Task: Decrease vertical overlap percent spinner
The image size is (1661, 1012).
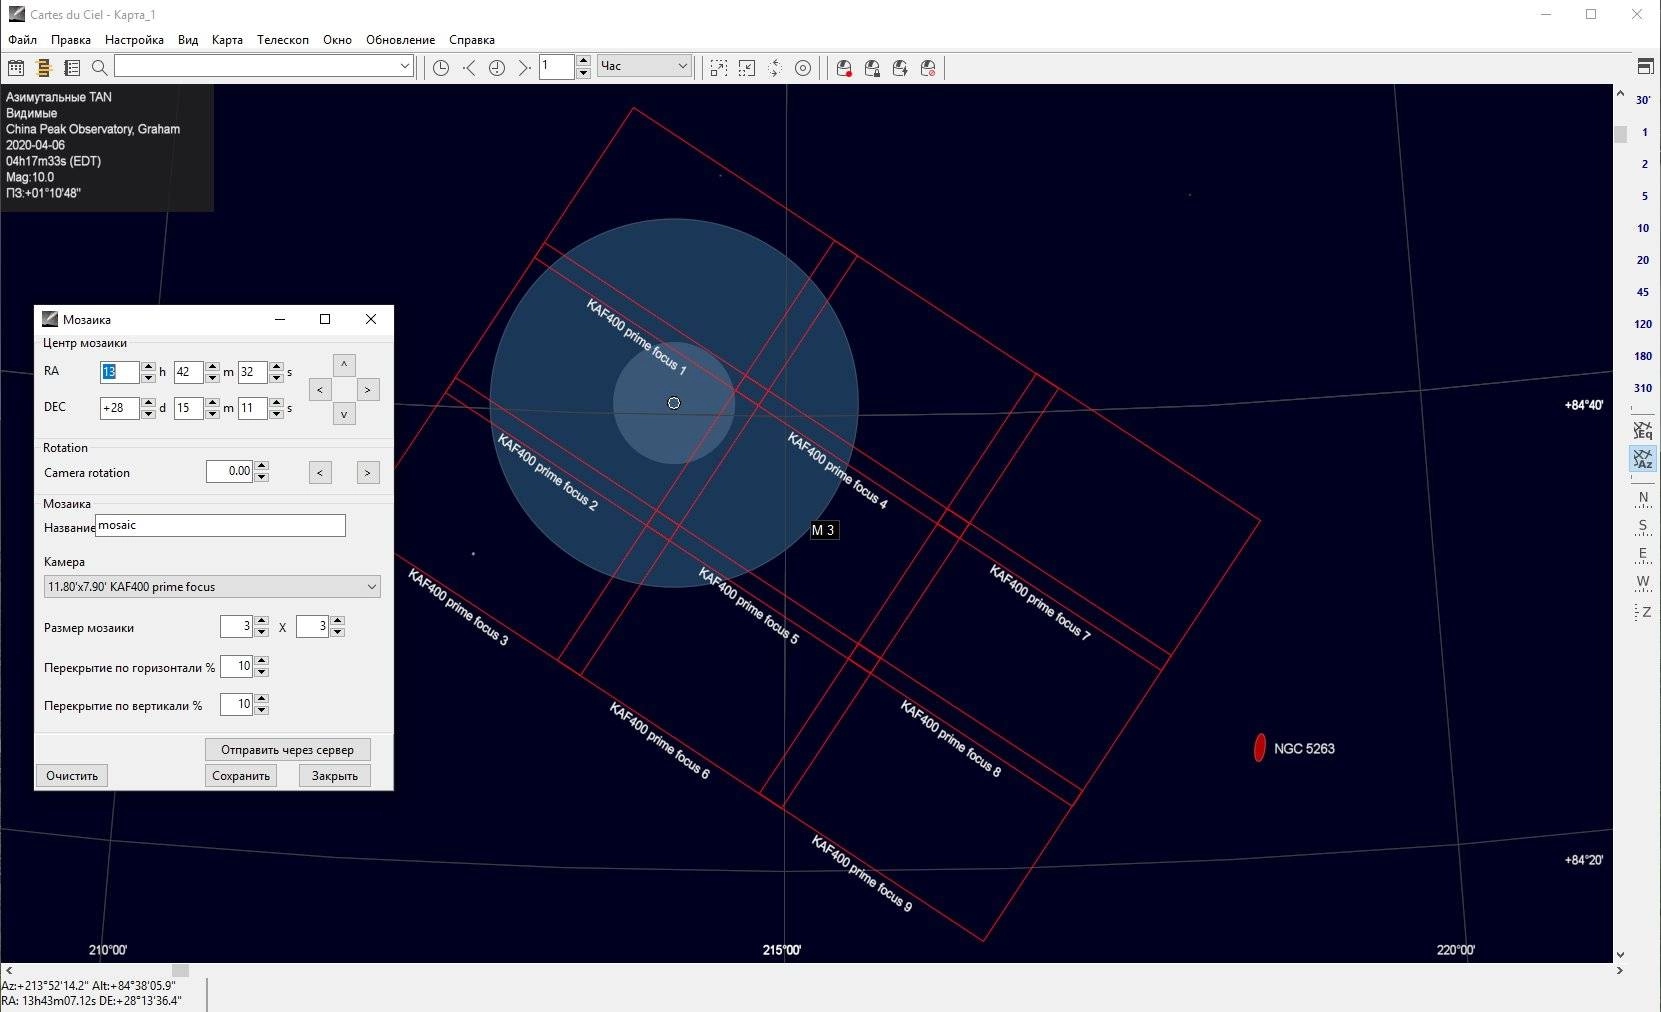Action: point(261,710)
